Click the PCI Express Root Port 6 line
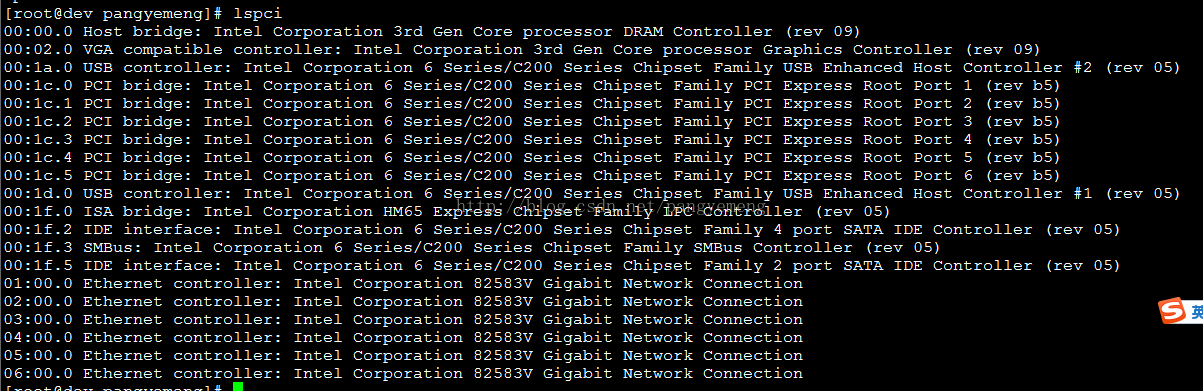This screenshot has width=1203, height=391. point(532,176)
